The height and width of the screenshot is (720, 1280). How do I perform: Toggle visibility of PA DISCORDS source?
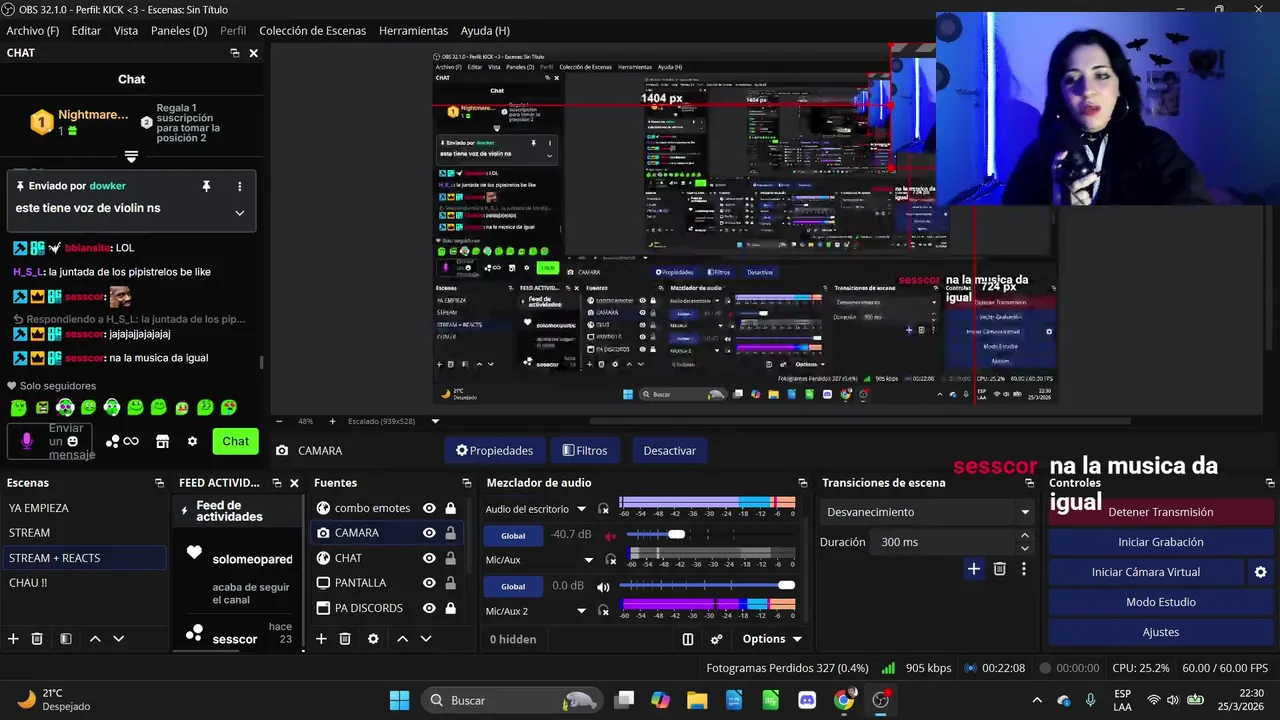[429, 608]
